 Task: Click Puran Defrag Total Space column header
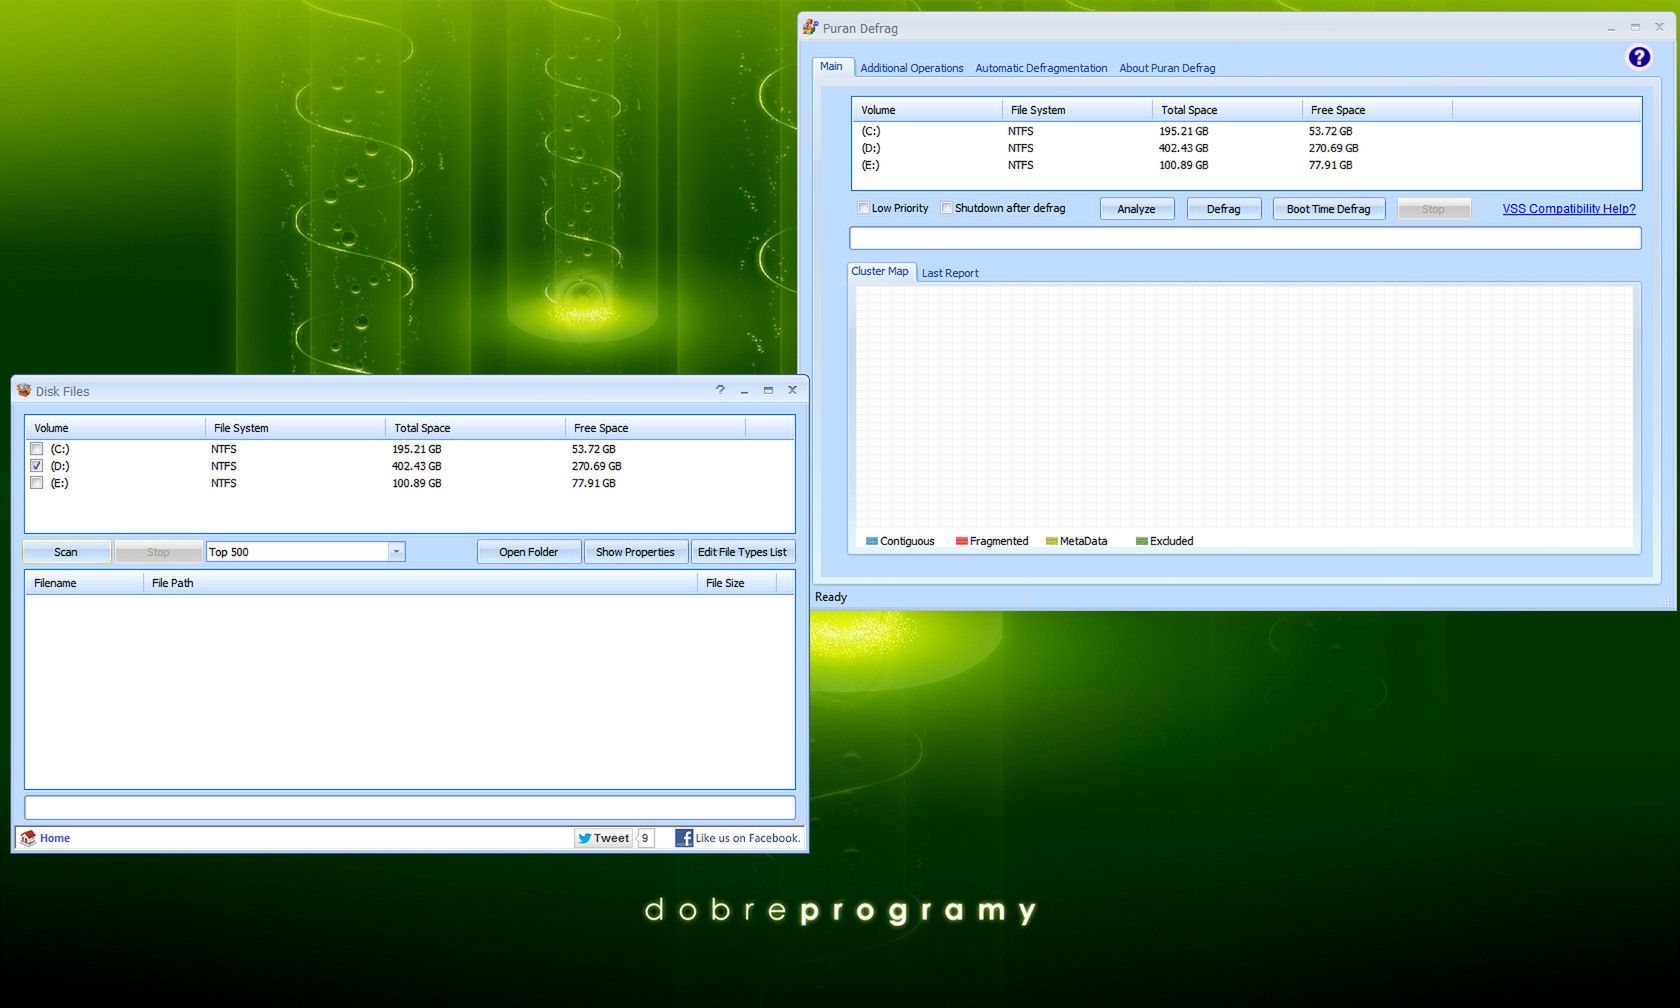click(x=1227, y=110)
